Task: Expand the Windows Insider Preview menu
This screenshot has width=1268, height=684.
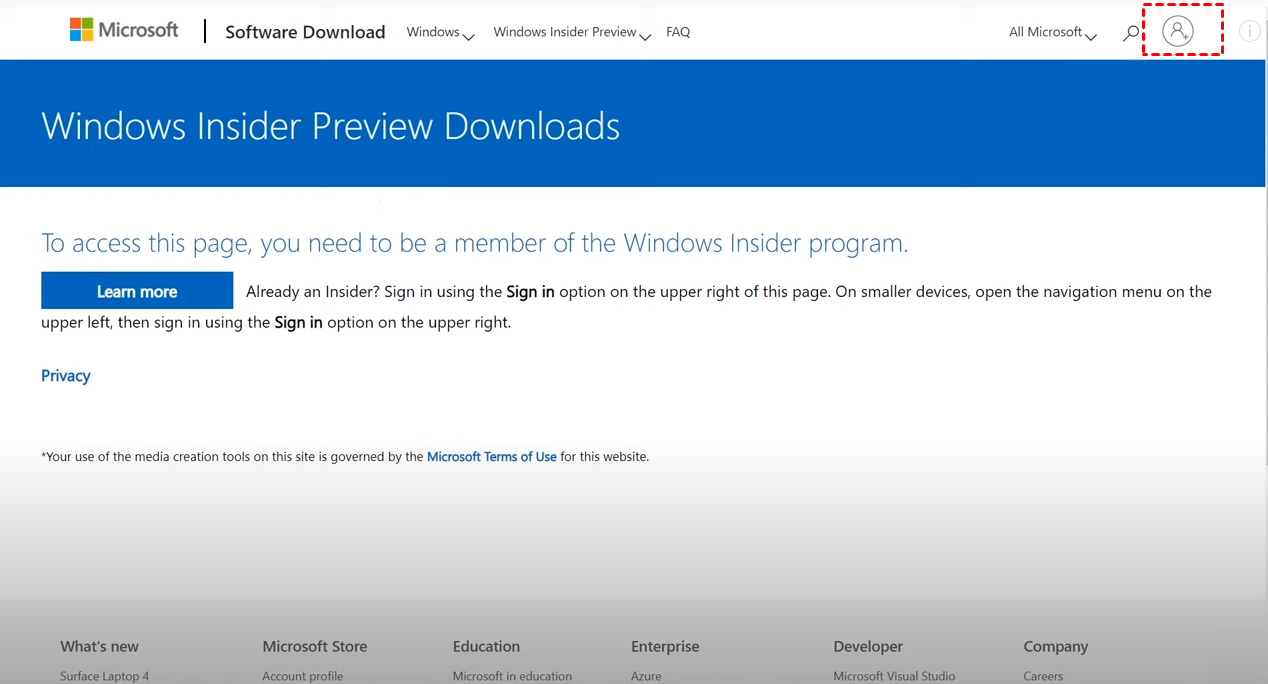Action: [x=572, y=33]
